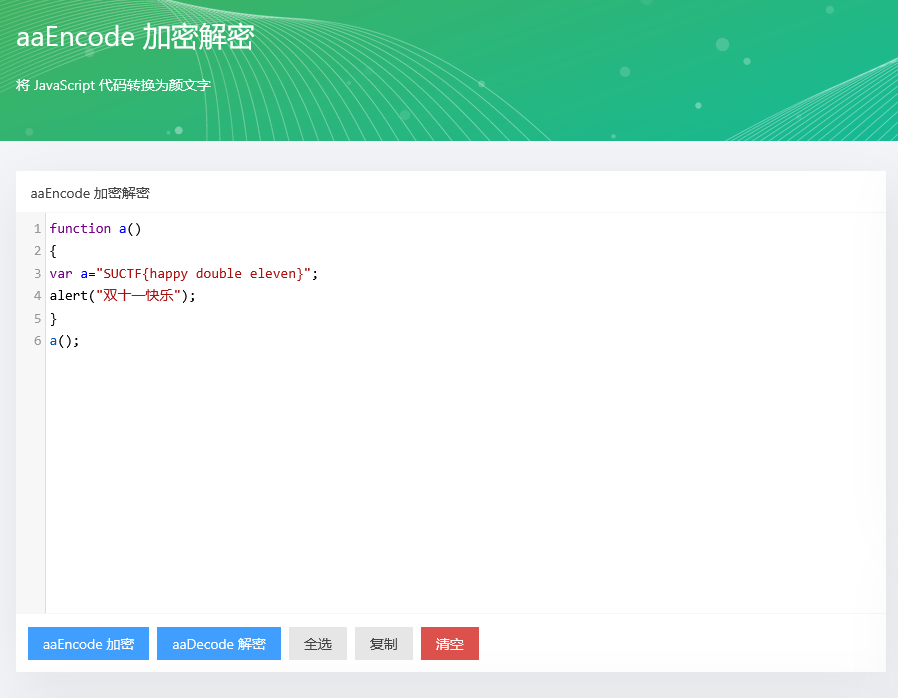Viewport: 898px width, 698px height.
Task: Click line number 5 in gutter
Action: point(37,318)
